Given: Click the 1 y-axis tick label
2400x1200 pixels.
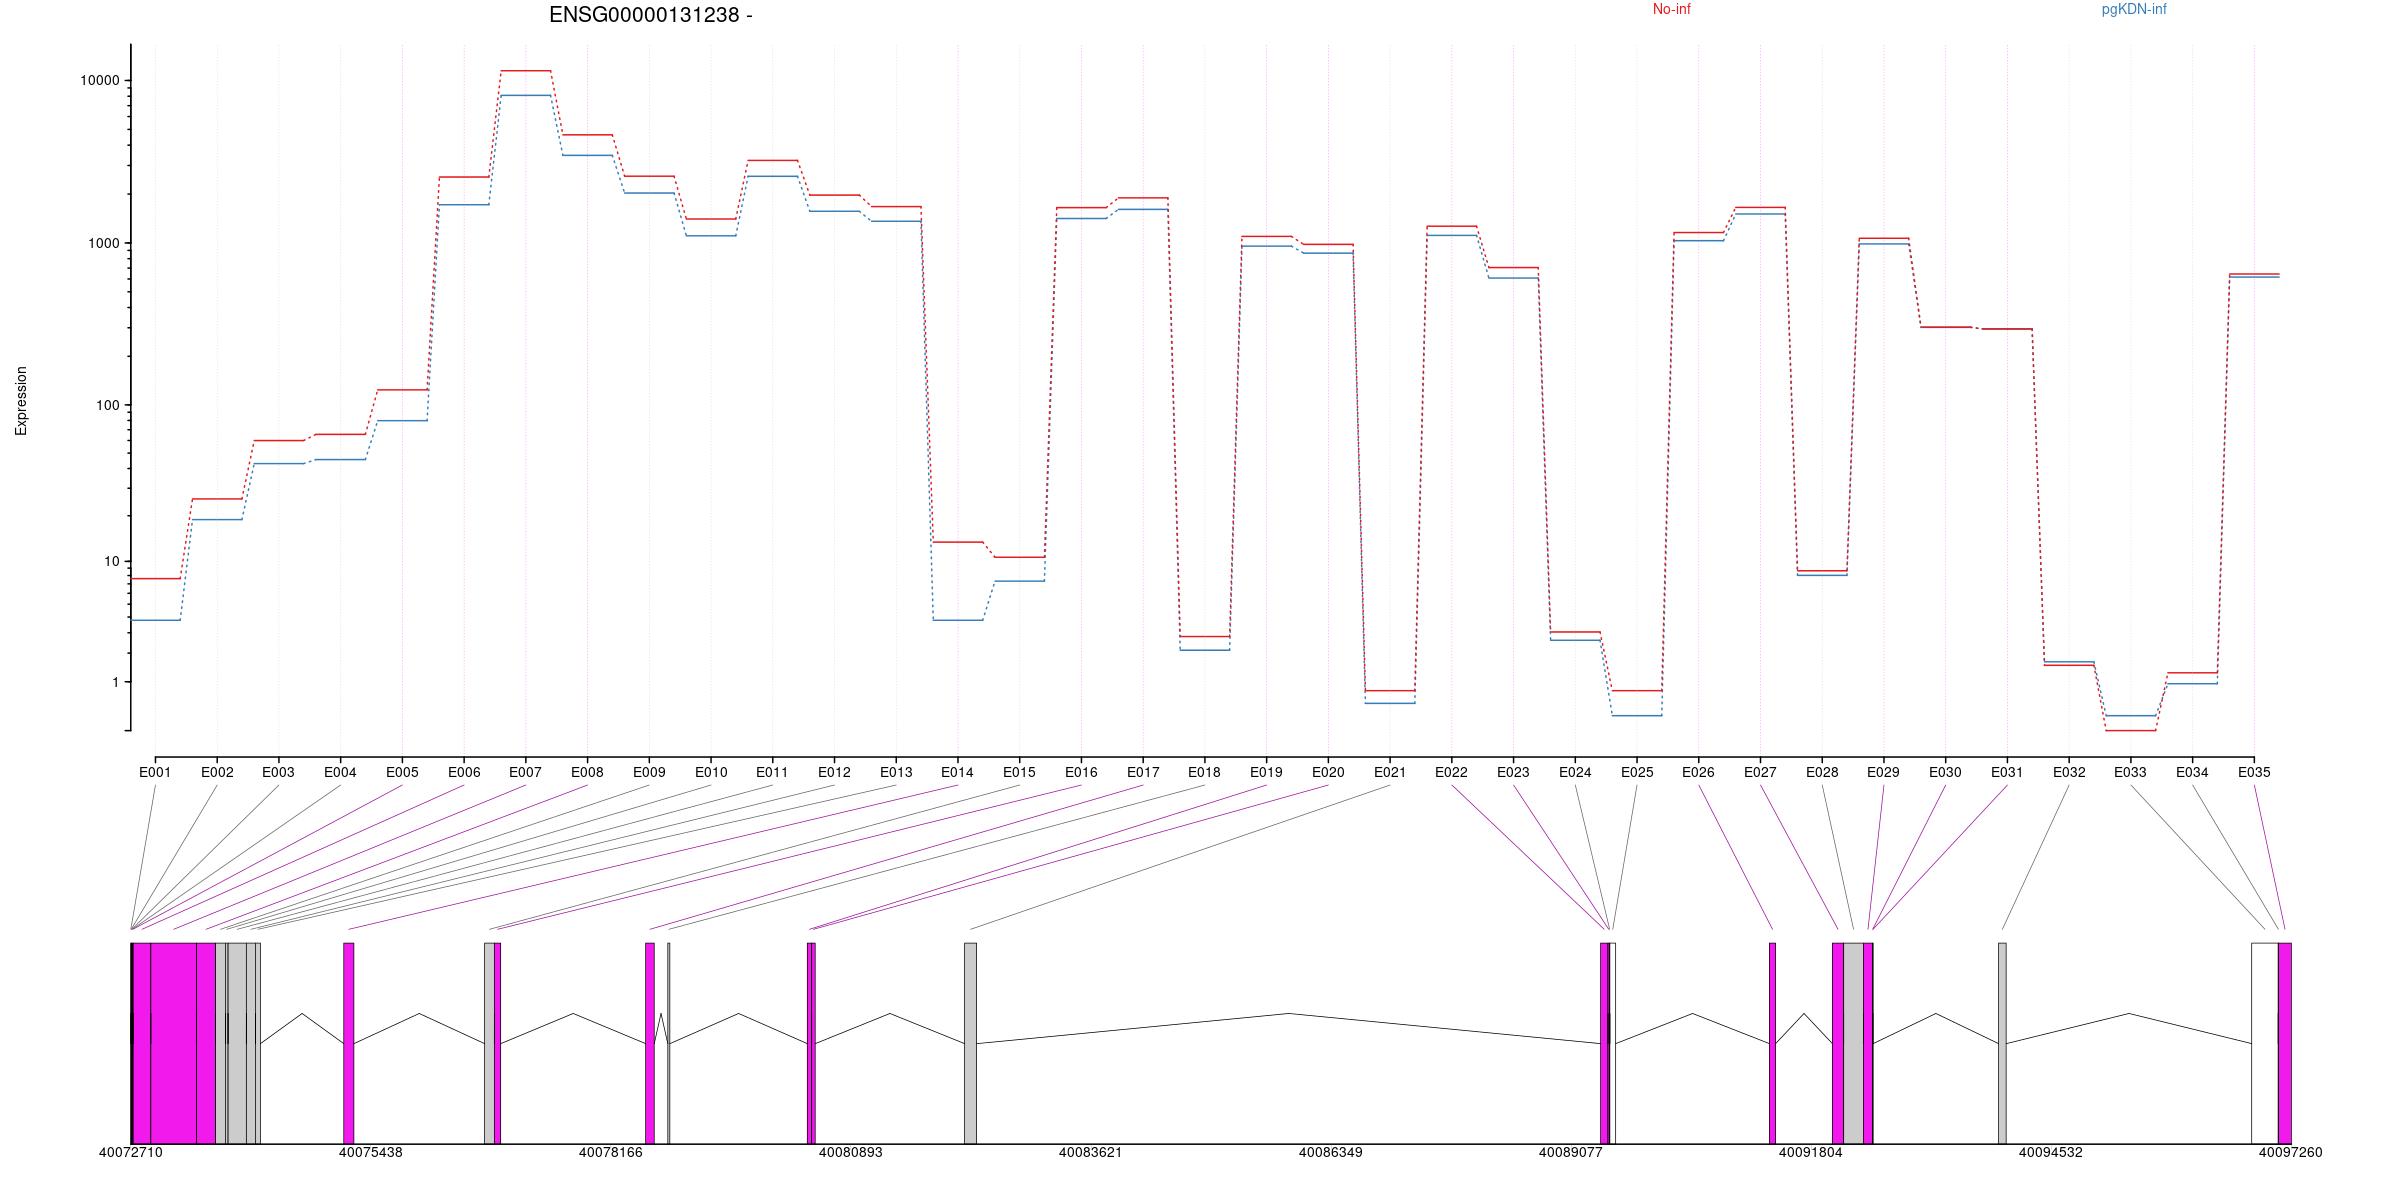Looking at the screenshot, I should (x=115, y=682).
